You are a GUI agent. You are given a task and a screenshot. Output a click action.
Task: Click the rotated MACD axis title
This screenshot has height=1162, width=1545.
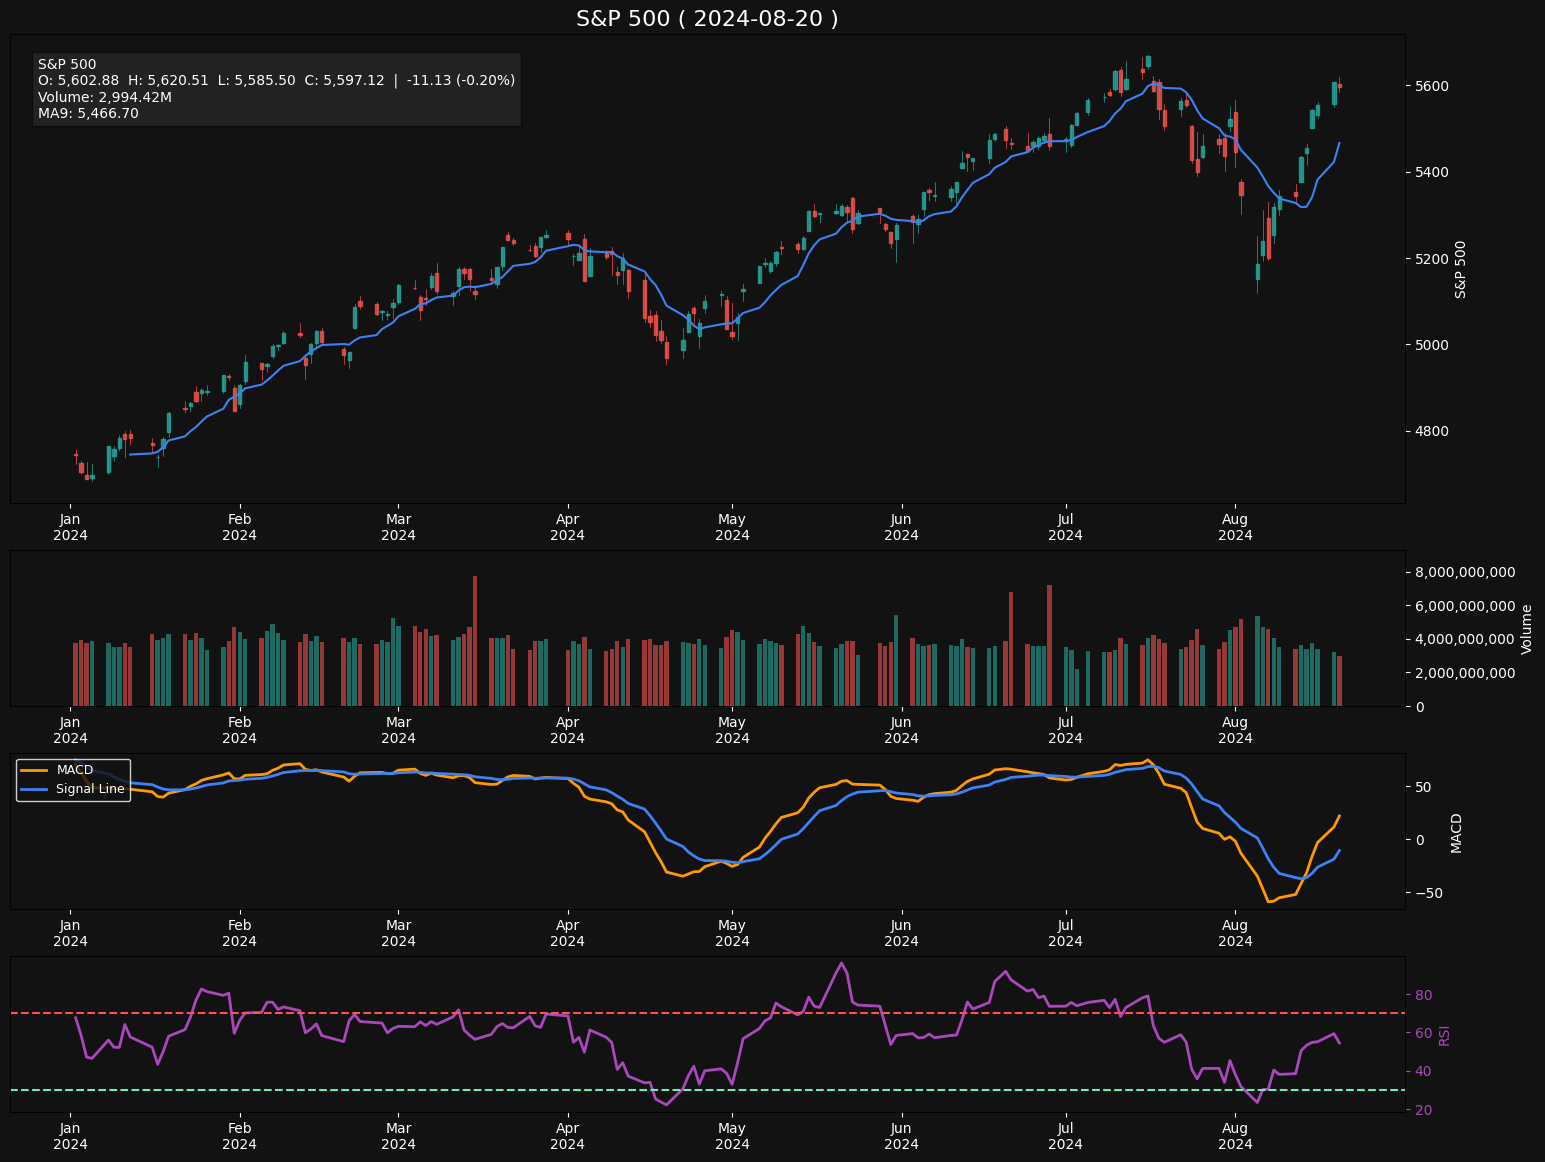tap(1456, 833)
